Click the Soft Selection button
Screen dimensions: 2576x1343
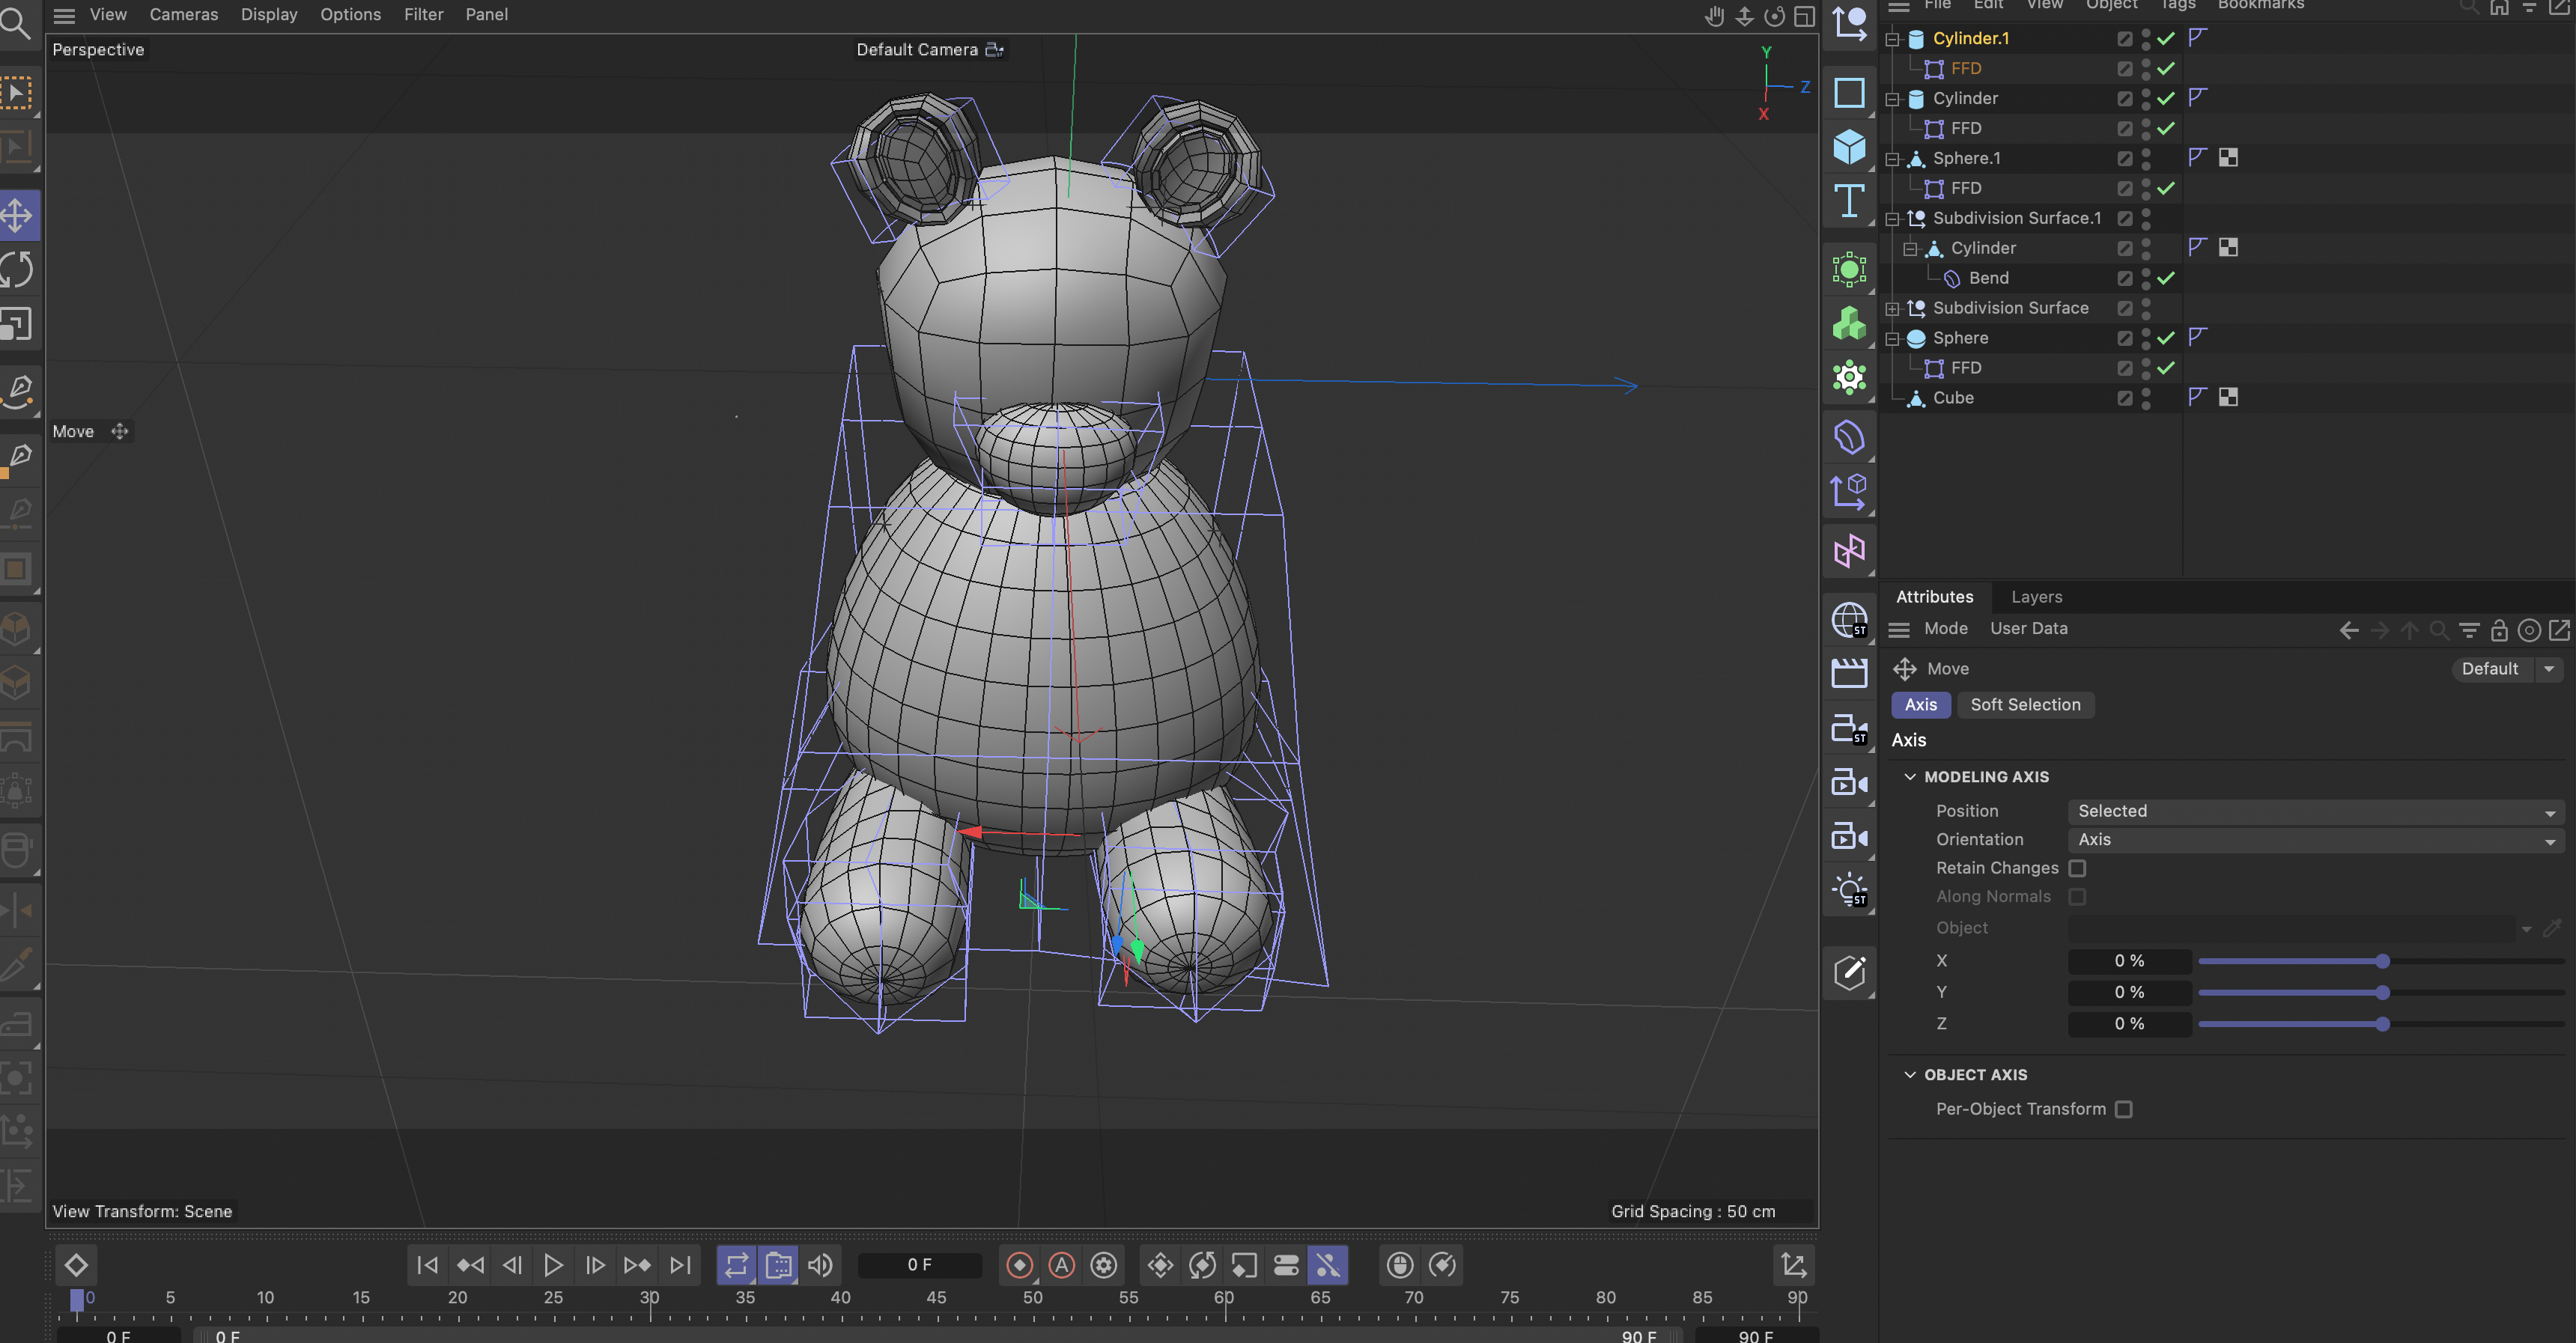(2025, 705)
